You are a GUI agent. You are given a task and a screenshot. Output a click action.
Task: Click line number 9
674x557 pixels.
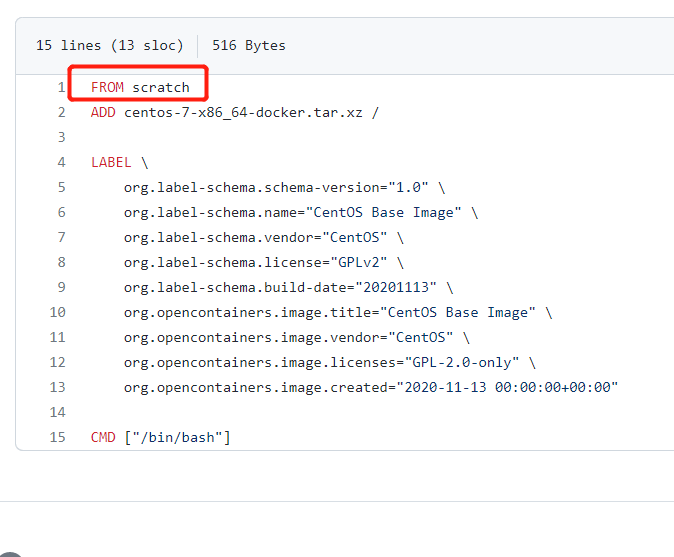point(61,287)
